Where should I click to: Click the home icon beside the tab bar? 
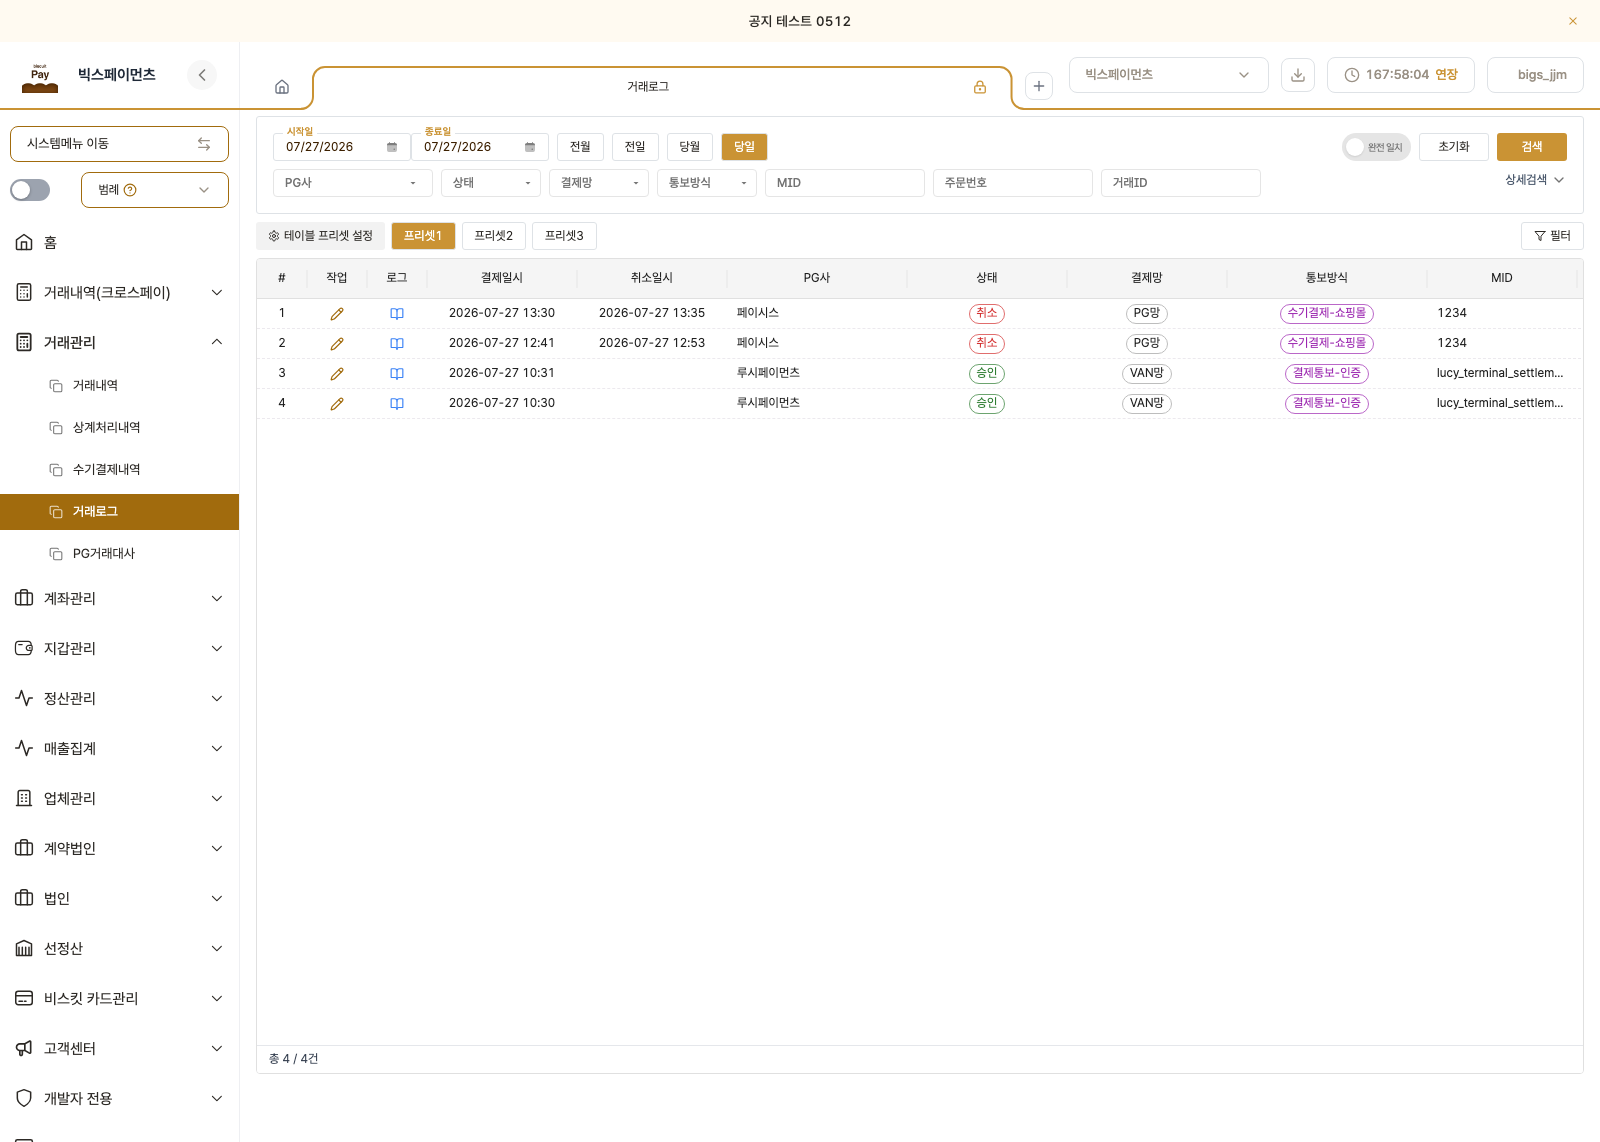pyautogui.click(x=282, y=87)
